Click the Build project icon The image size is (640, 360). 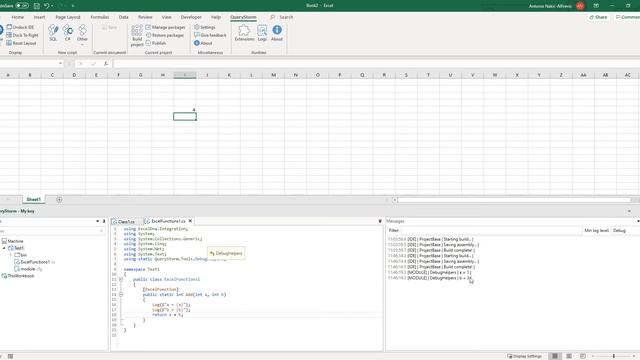pyautogui.click(x=137, y=35)
